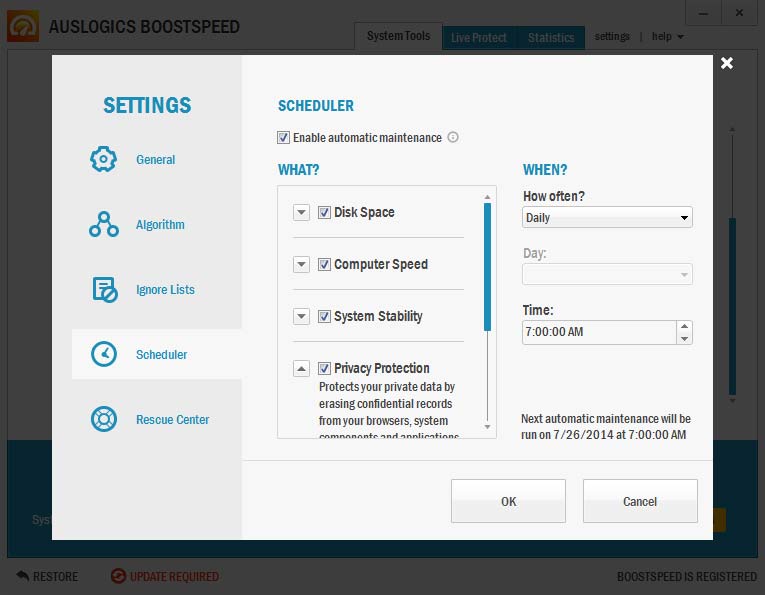Open the Algorithm settings section
765x595 pixels.
pos(160,224)
